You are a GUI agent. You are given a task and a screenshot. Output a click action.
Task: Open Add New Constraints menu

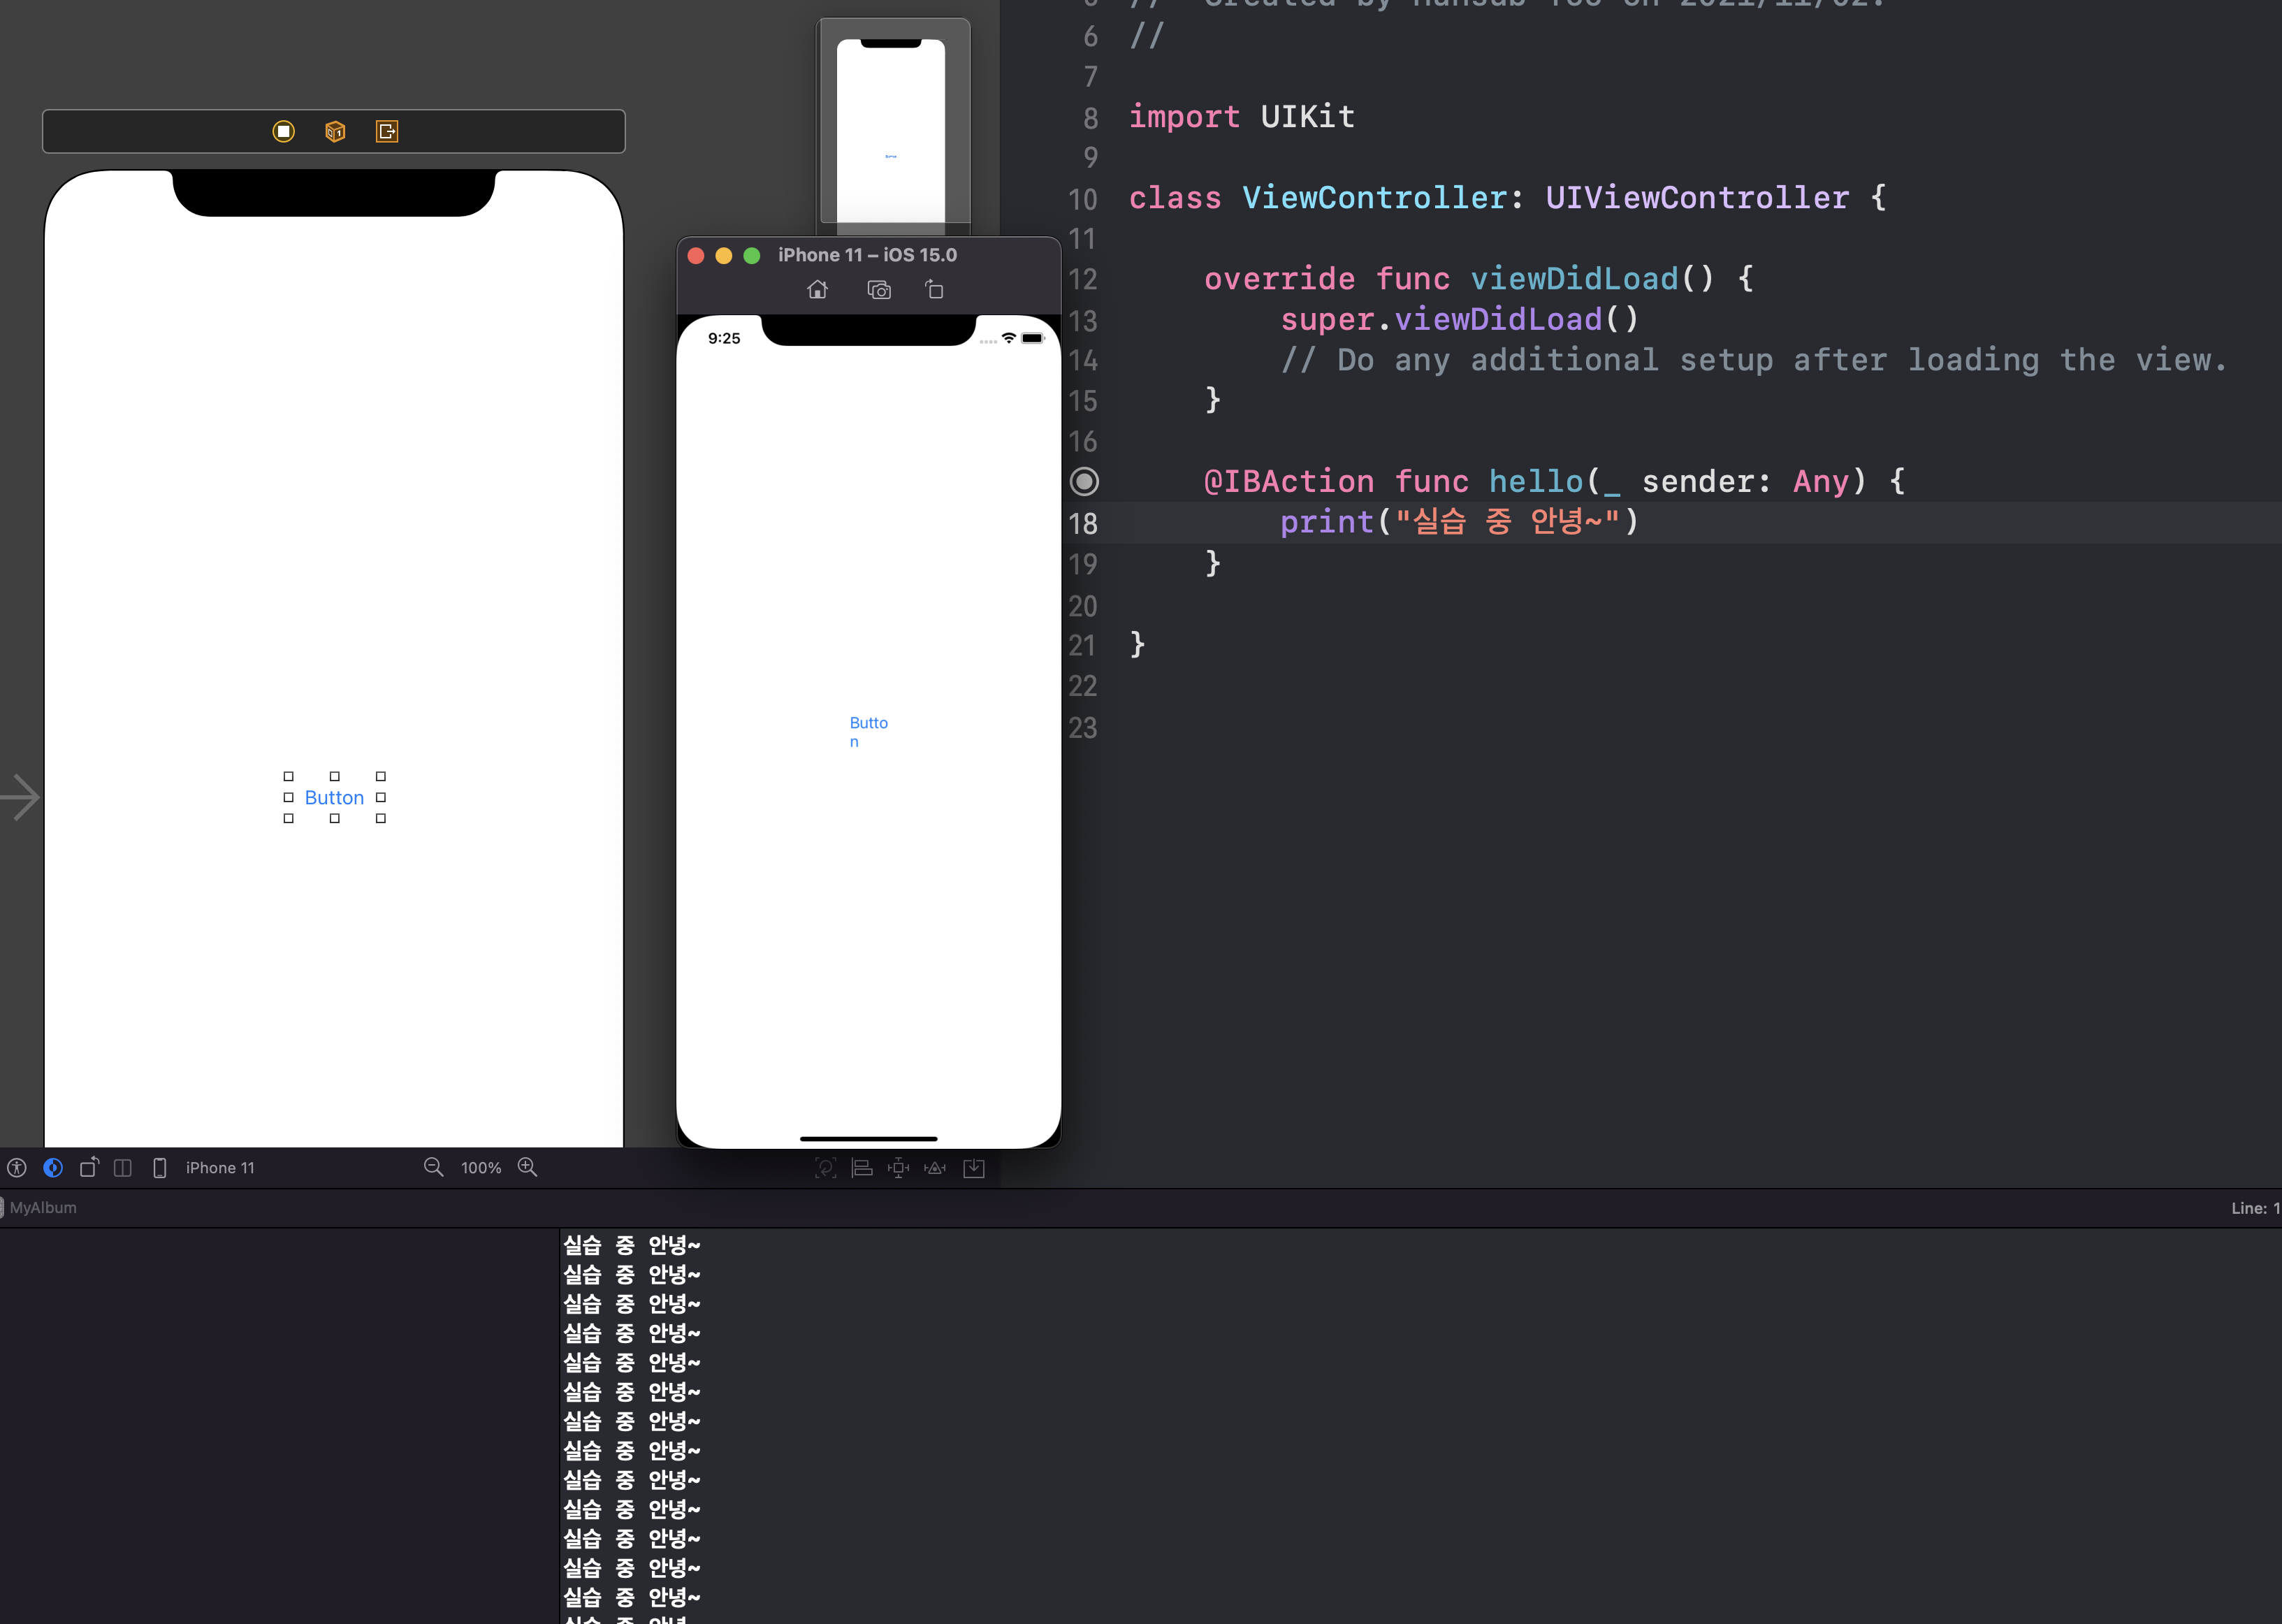[898, 1167]
